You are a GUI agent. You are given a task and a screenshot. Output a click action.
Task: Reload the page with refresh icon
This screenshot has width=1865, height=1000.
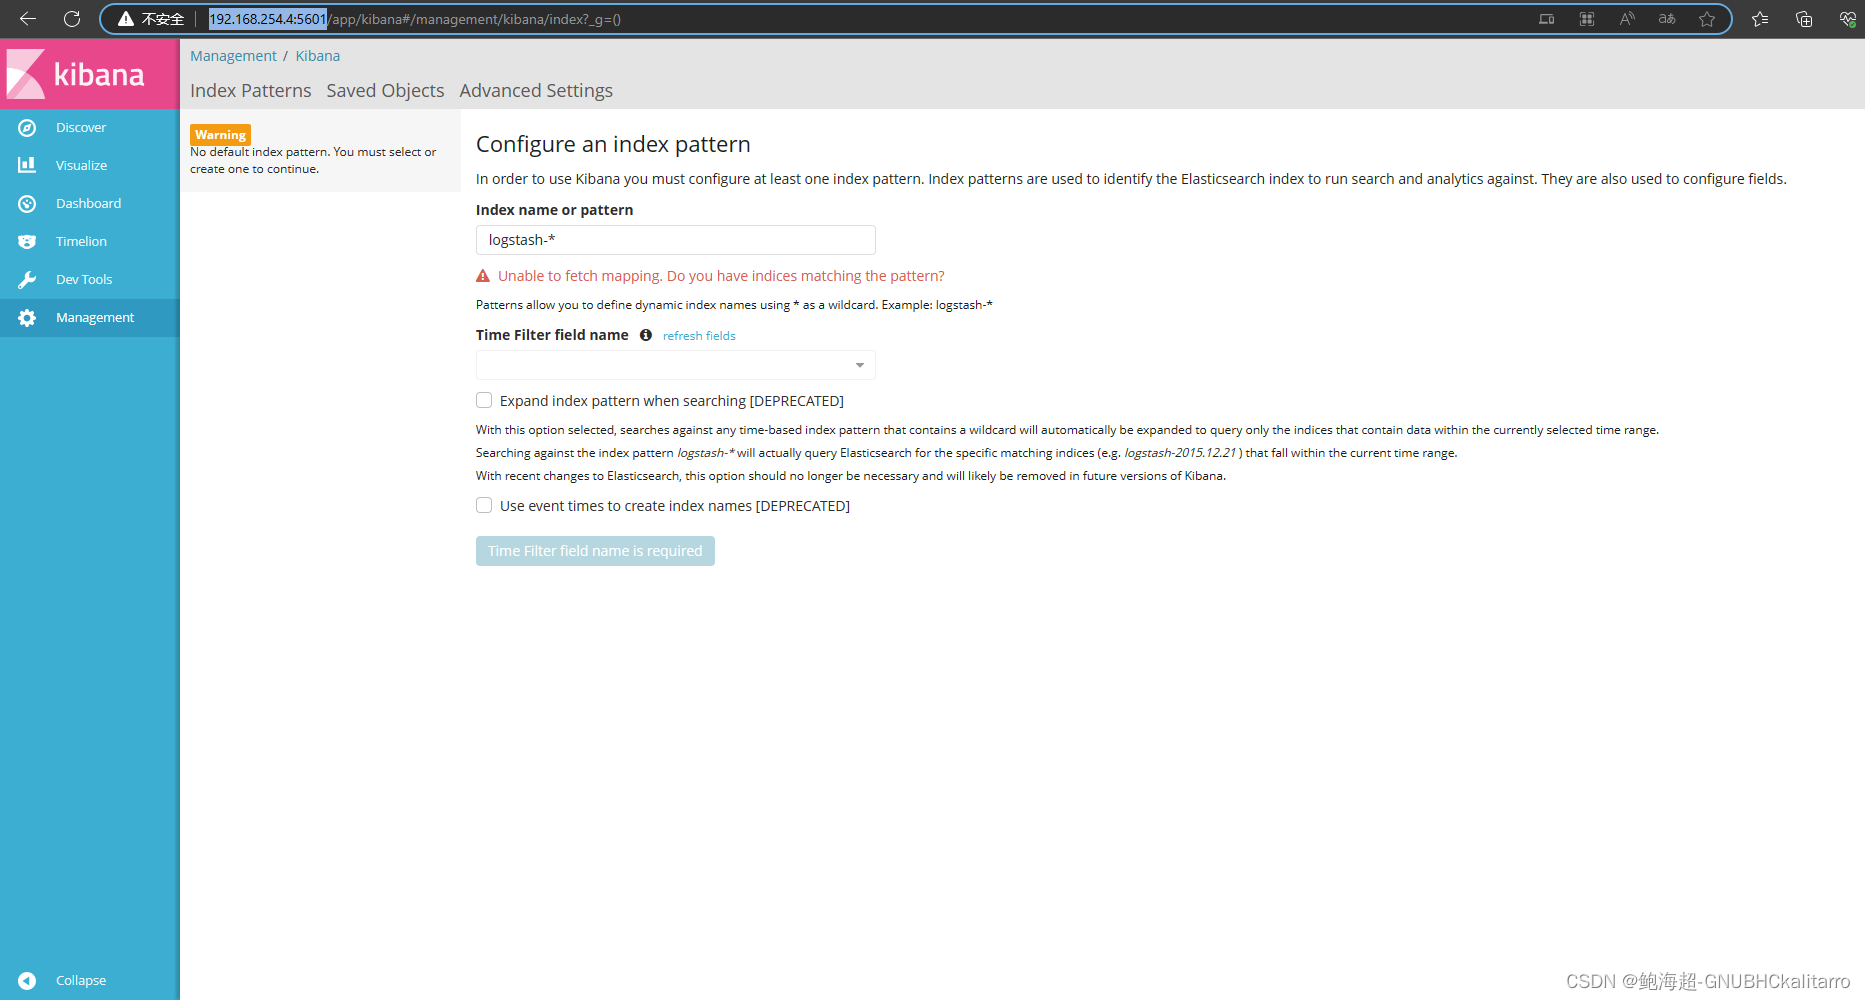[72, 19]
